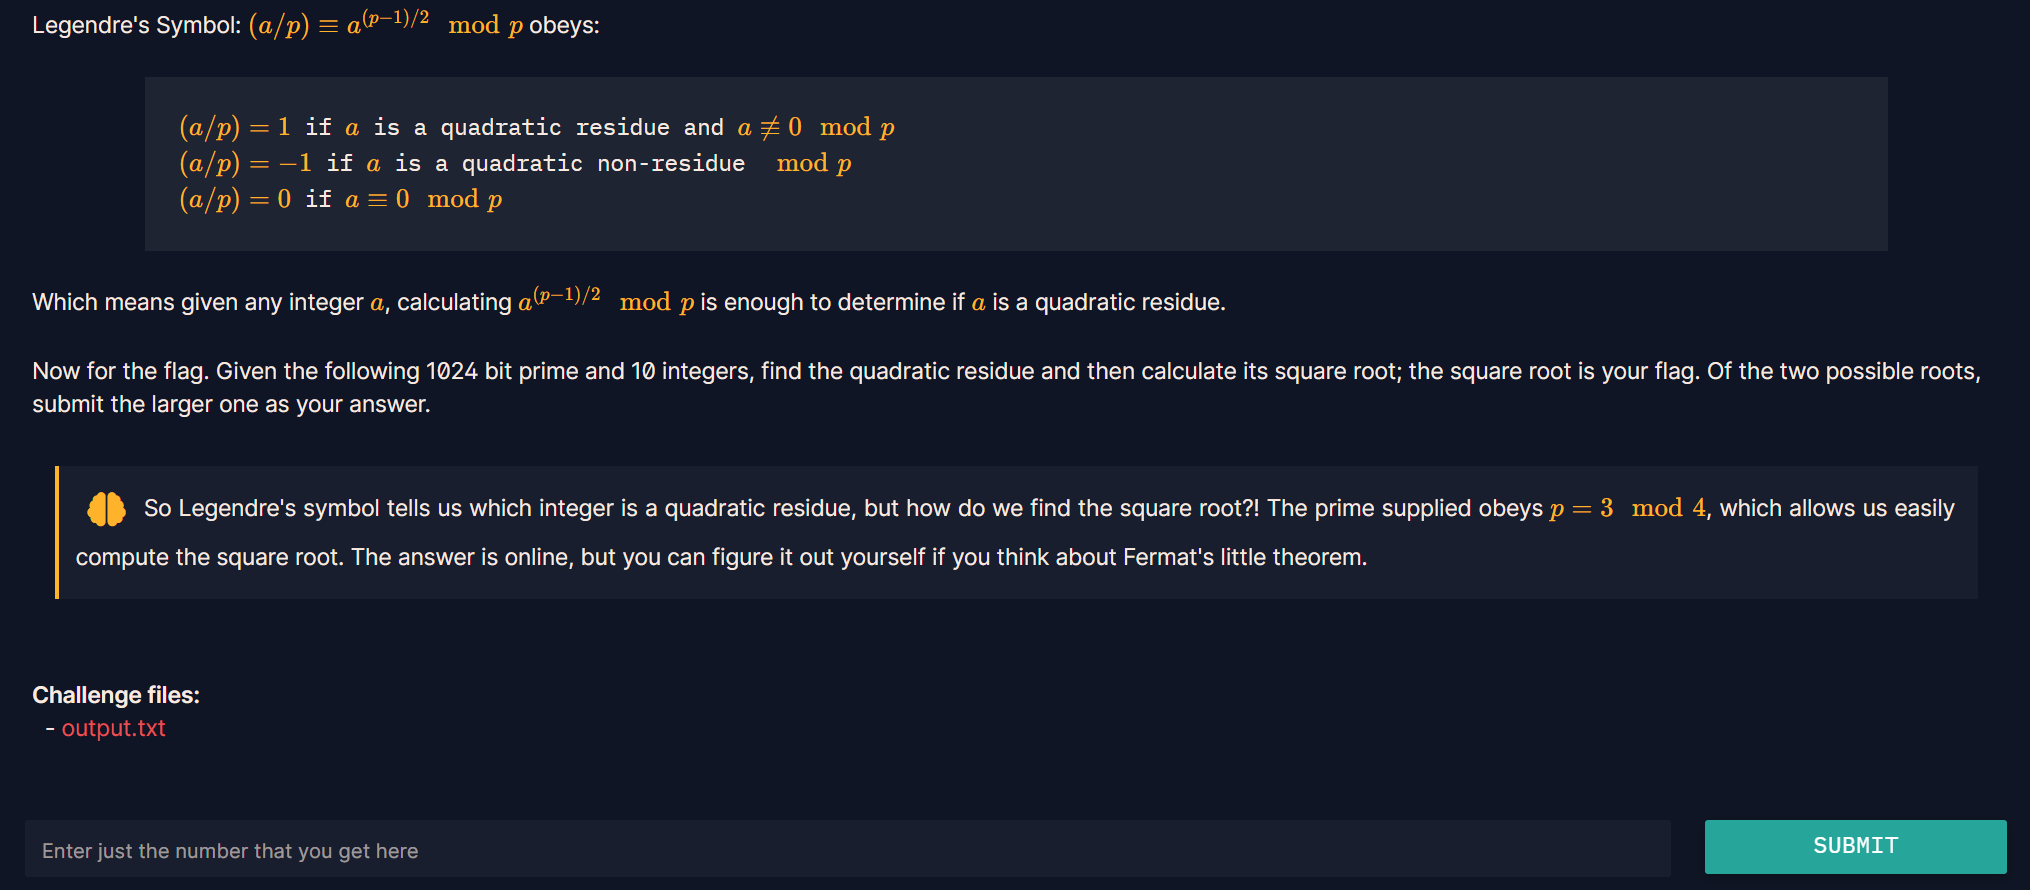Open the output.txt challenge file

point(114,728)
